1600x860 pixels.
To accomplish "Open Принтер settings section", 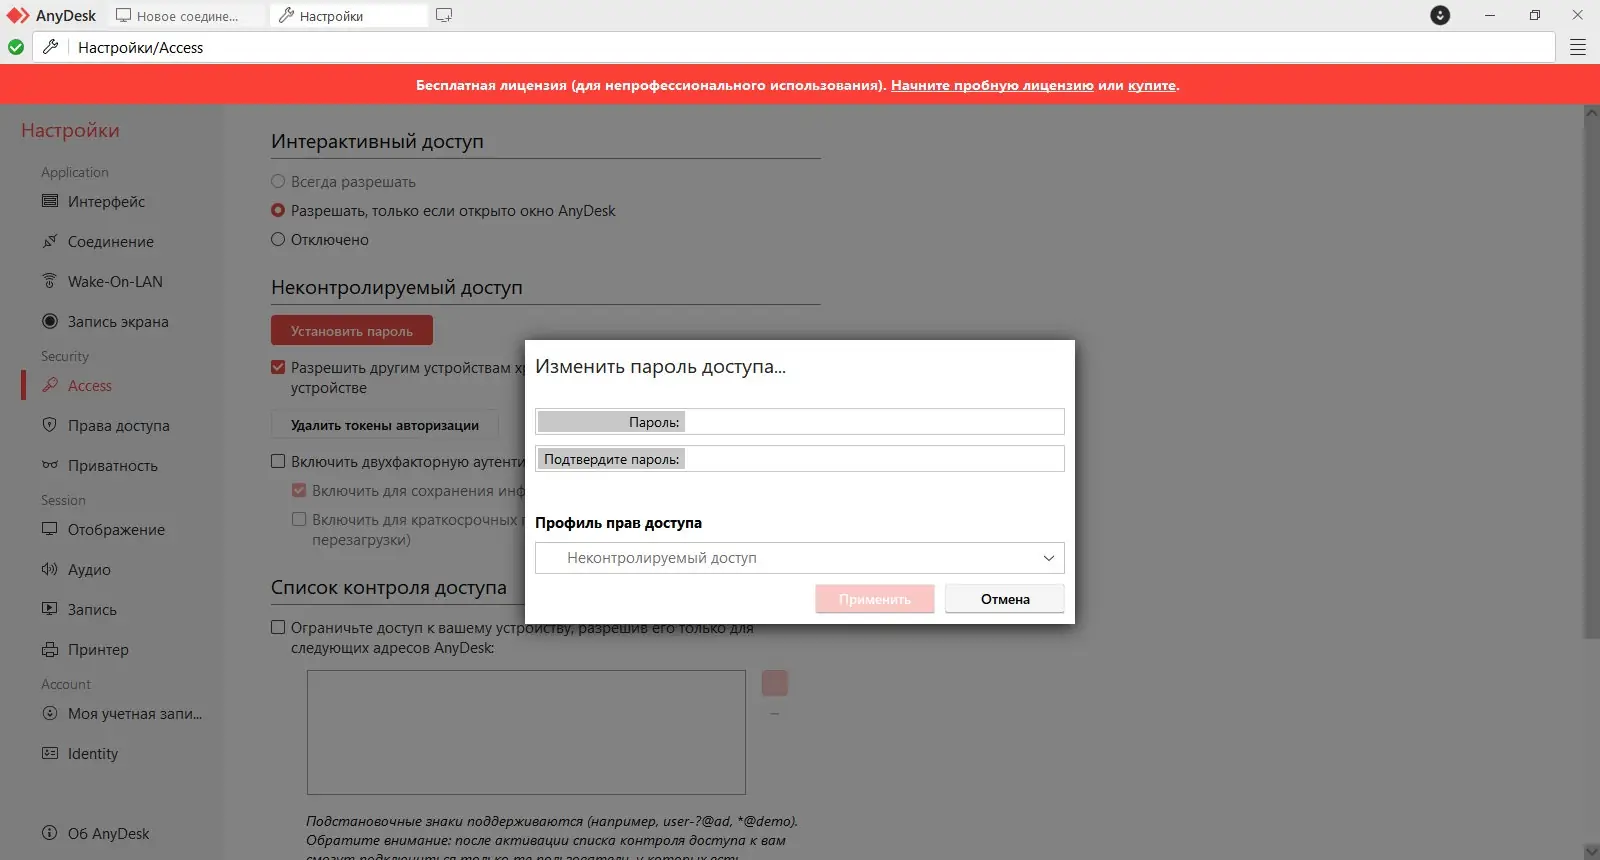I will pos(98,649).
